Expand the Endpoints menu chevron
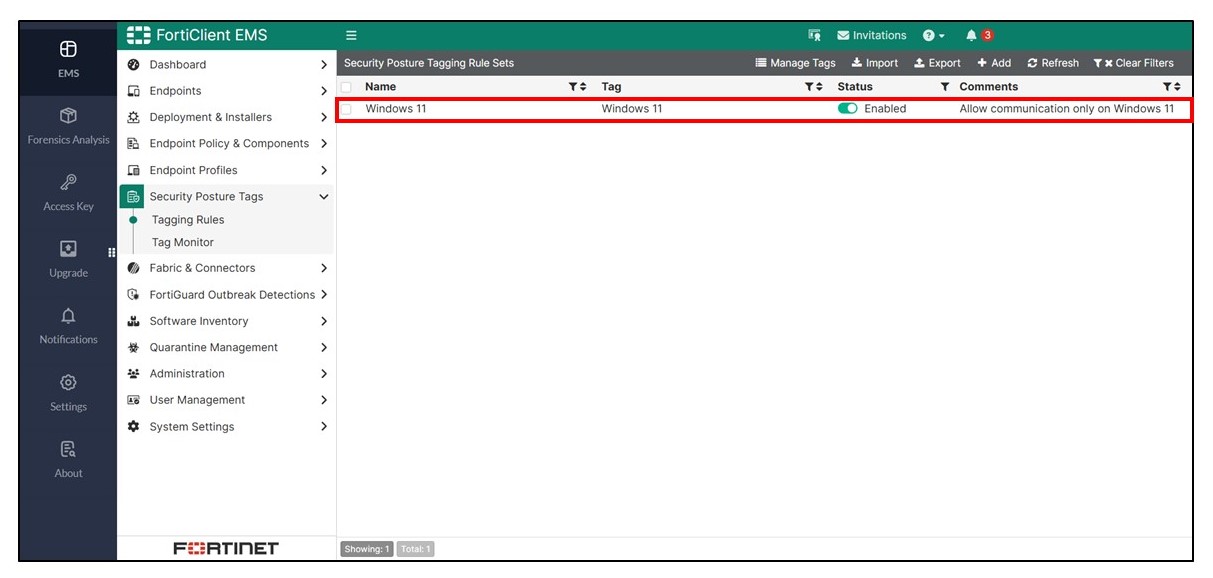Viewport: 1213px width, 578px height. tap(324, 91)
